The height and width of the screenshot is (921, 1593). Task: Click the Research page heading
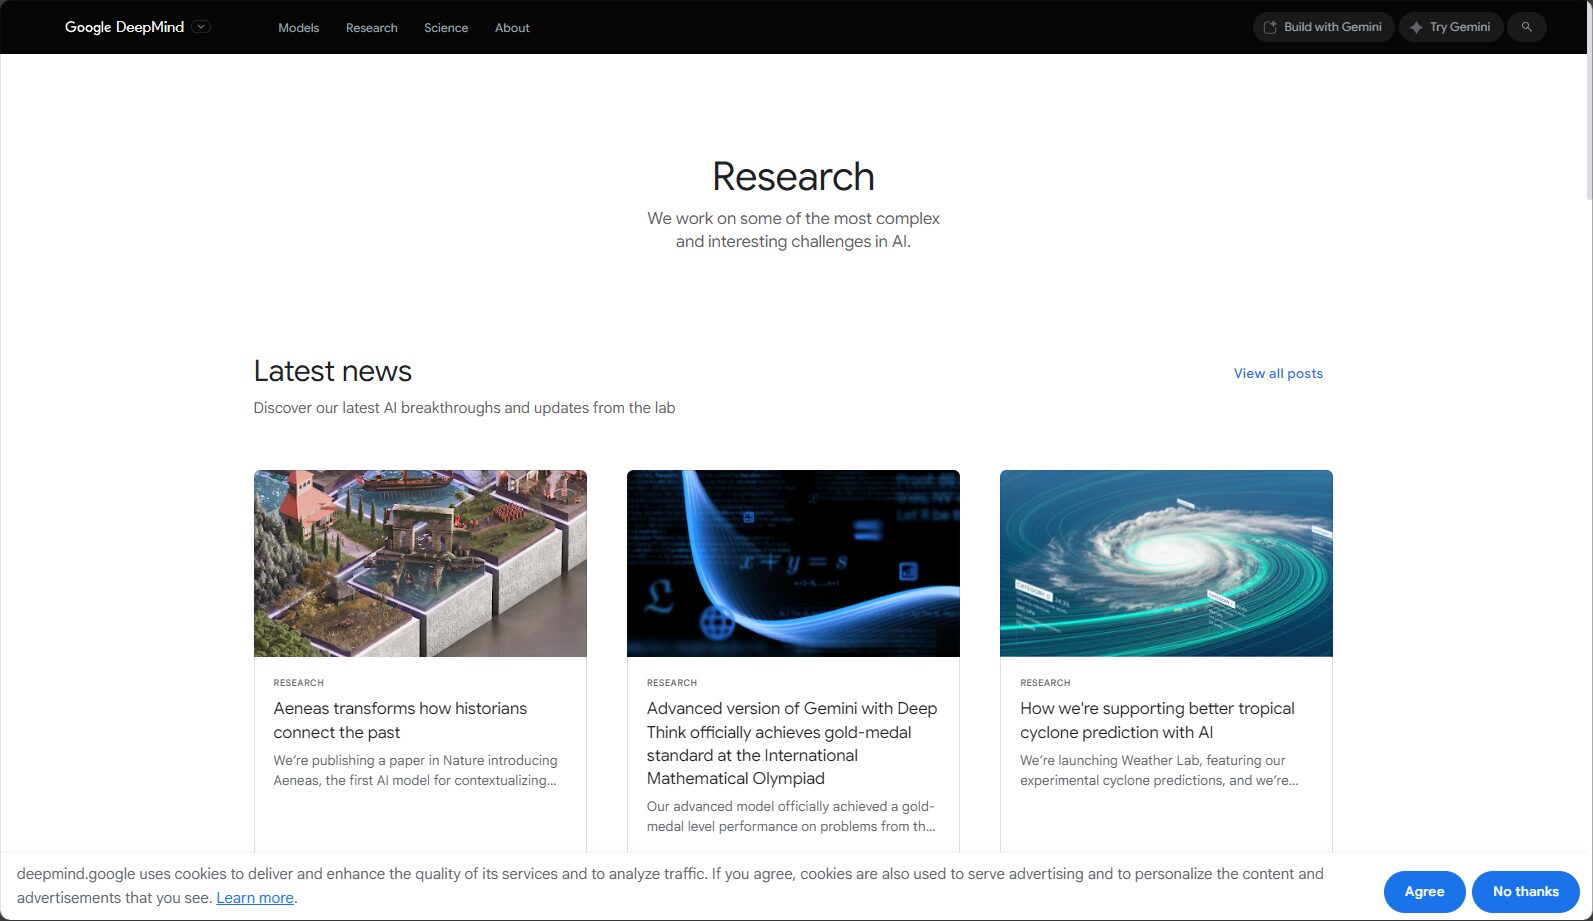793,177
